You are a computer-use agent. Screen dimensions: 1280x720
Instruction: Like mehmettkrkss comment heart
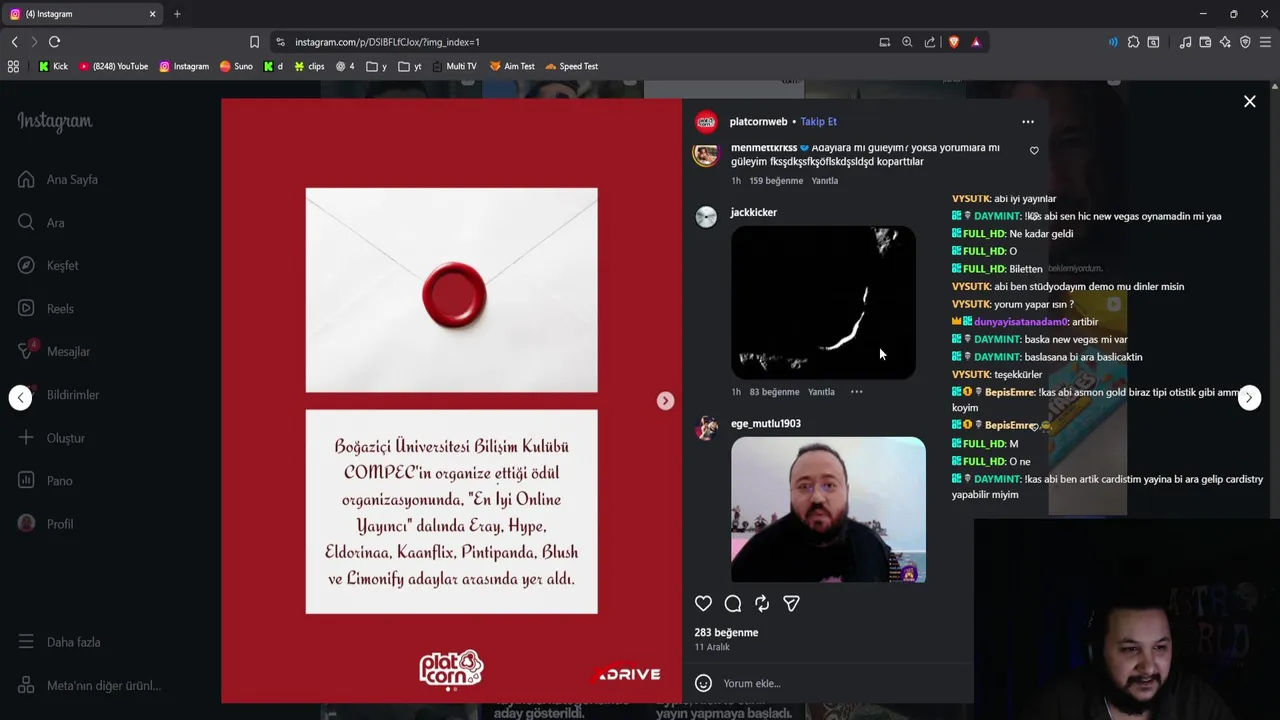[x=1034, y=151]
